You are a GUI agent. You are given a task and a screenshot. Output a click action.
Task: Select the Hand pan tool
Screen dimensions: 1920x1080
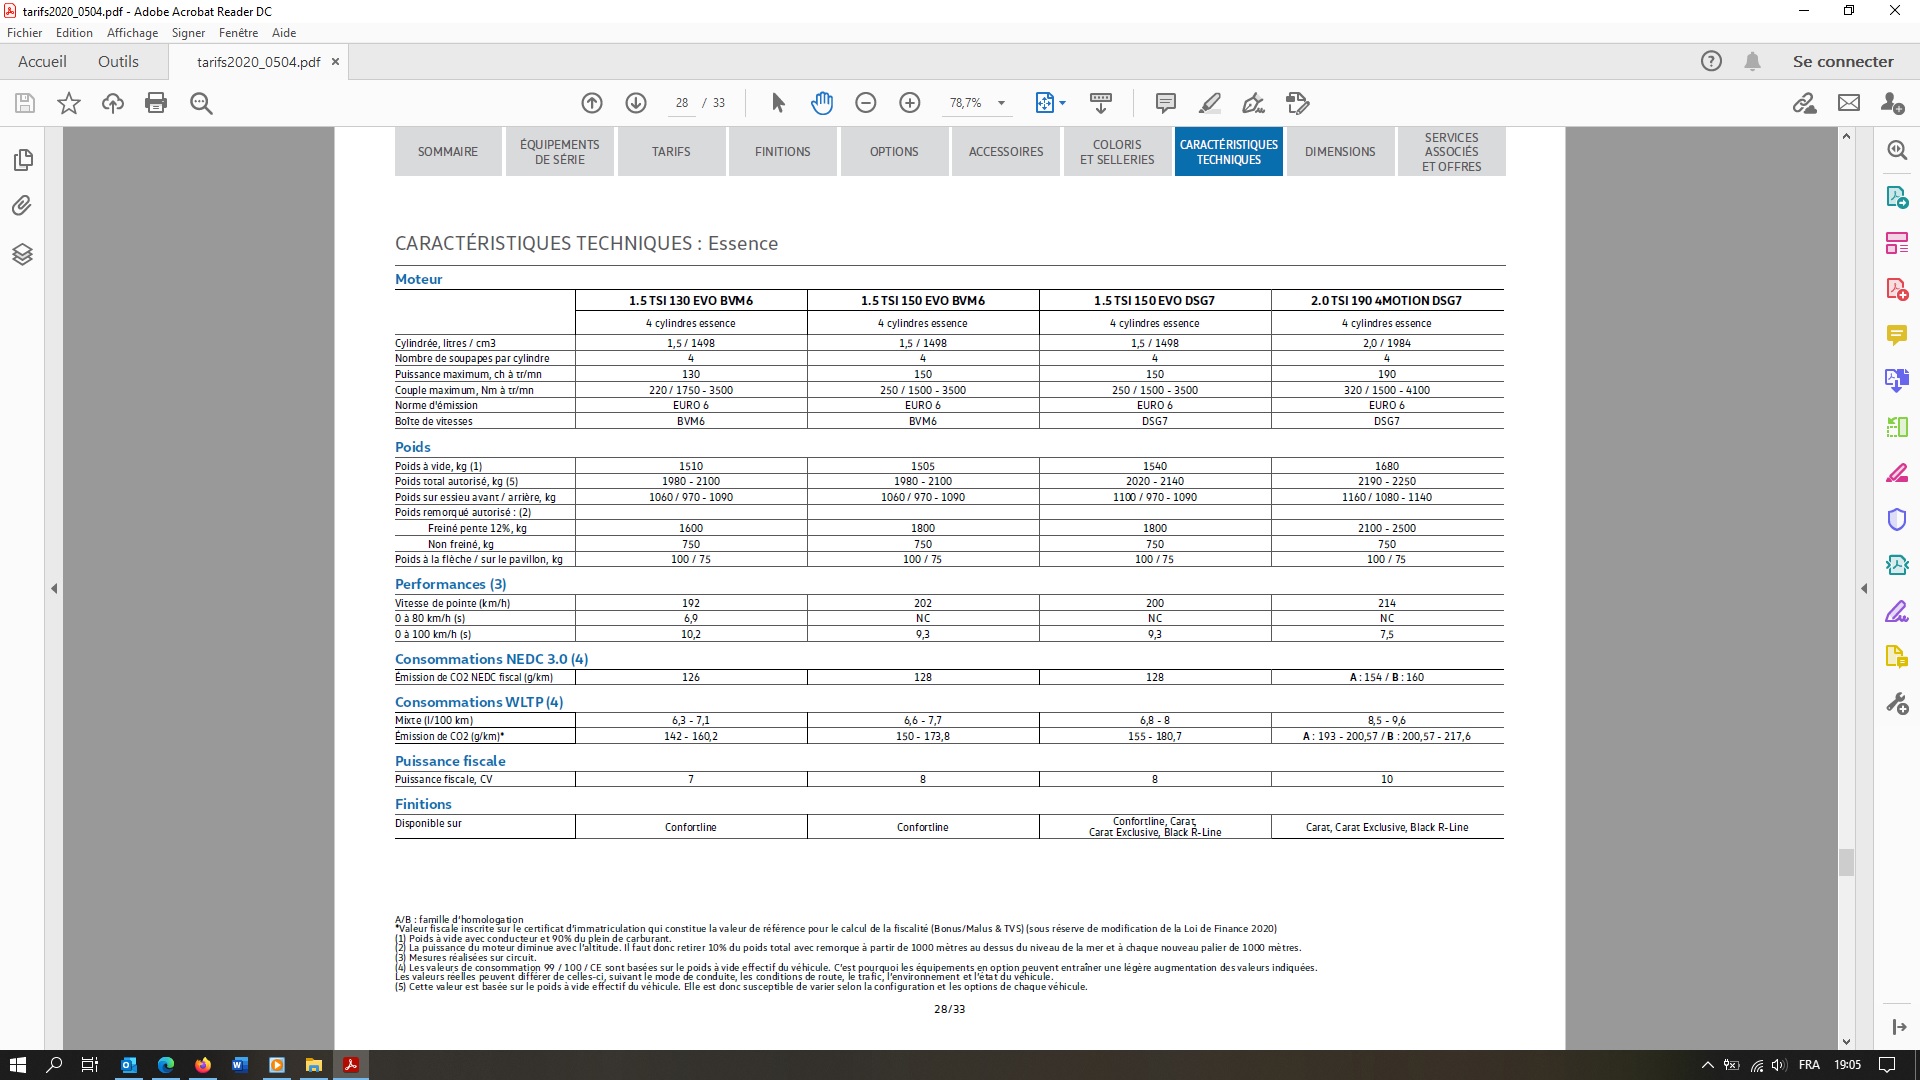click(x=822, y=103)
